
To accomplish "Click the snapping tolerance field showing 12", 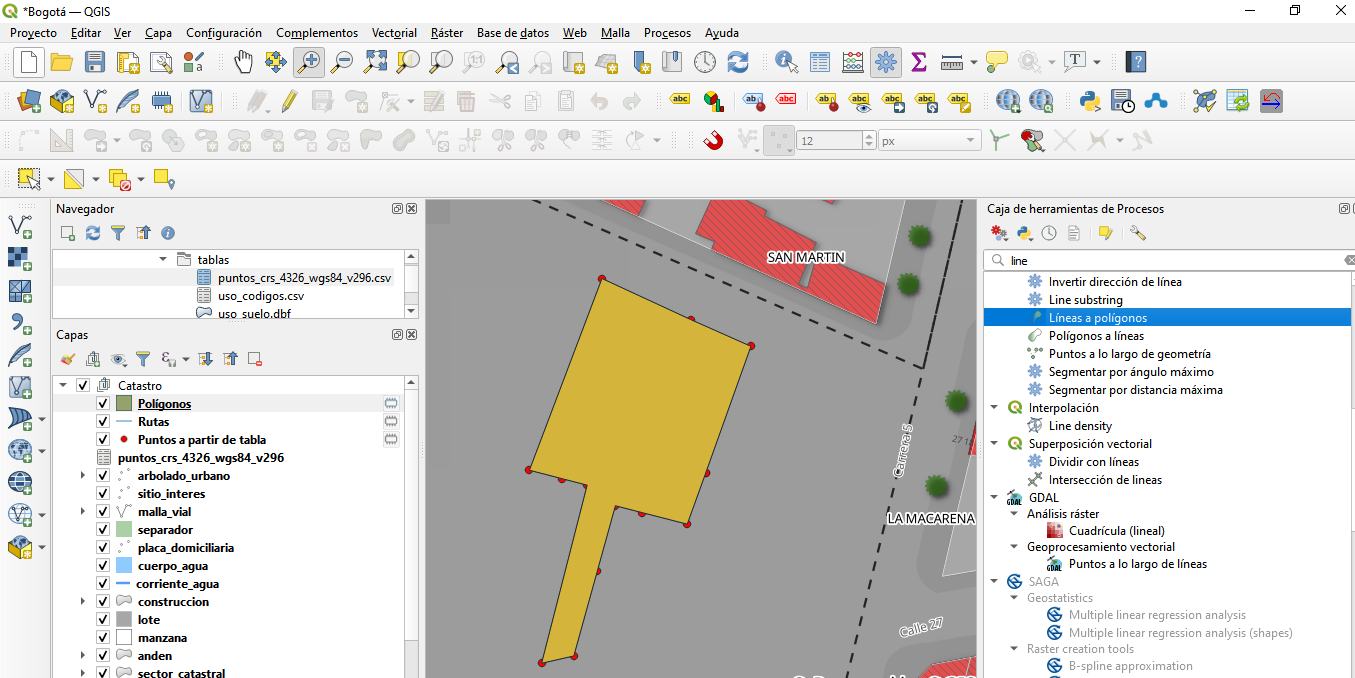I will (x=830, y=141).
